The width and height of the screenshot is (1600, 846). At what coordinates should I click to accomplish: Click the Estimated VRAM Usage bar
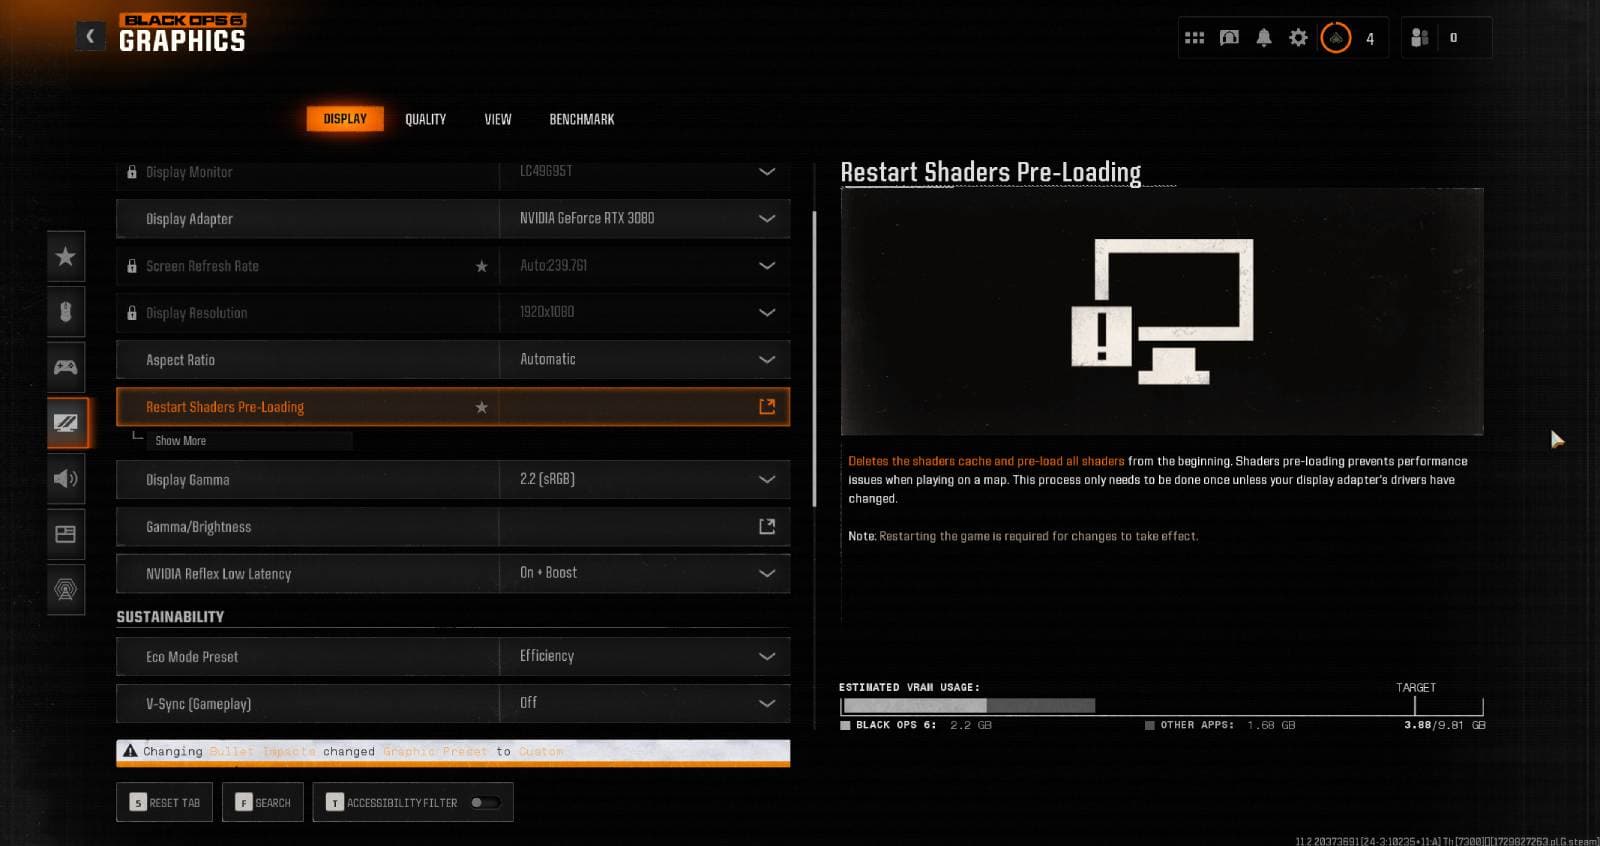pos(1162,706)
